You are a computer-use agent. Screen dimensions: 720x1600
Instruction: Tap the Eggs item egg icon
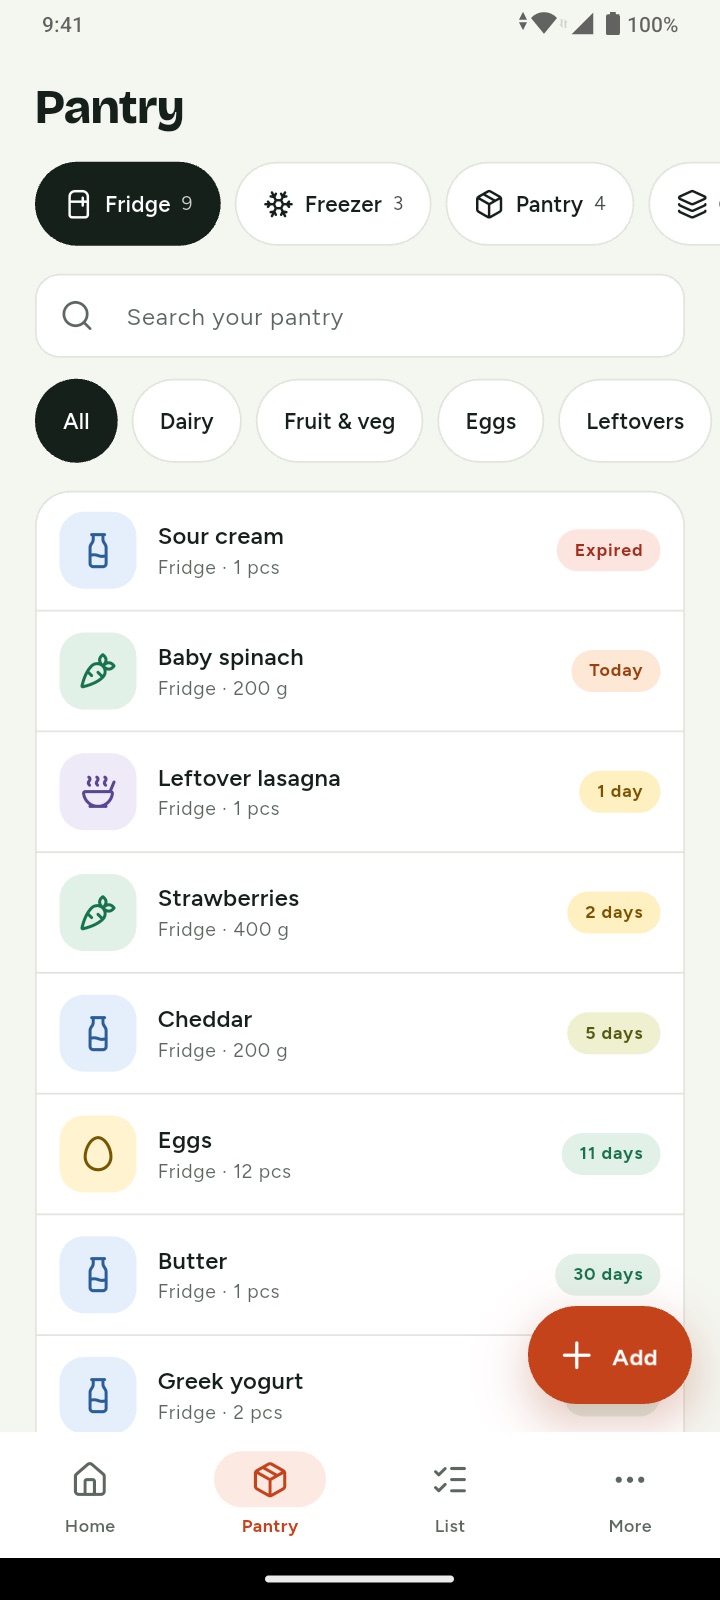(x=98, y=1154)
